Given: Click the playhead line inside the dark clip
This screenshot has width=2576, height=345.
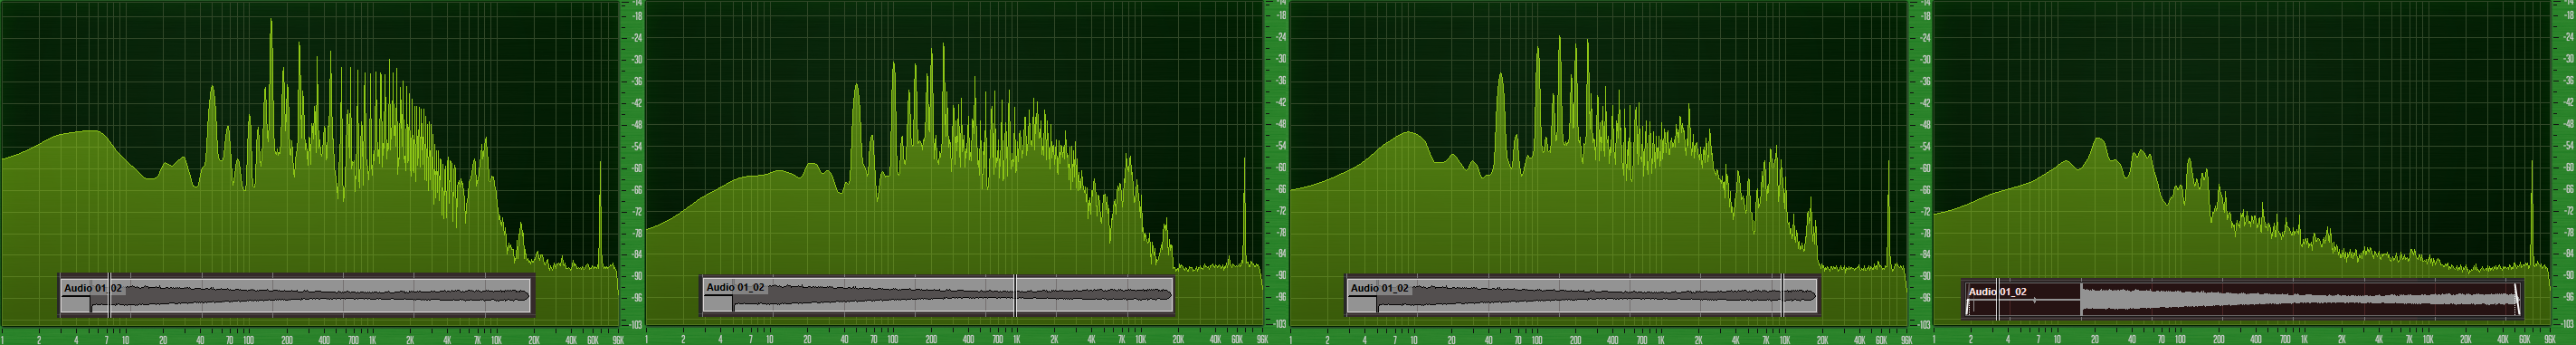Looking at the screenshot, I should tap(1998, 299).
